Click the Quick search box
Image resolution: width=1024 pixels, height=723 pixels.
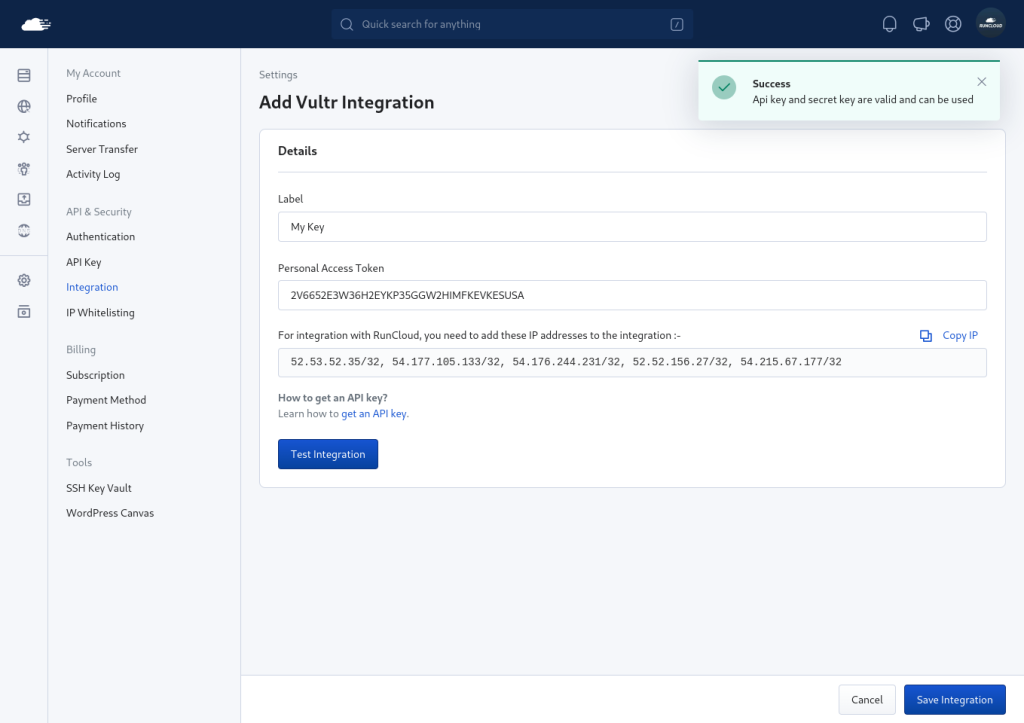512,24
